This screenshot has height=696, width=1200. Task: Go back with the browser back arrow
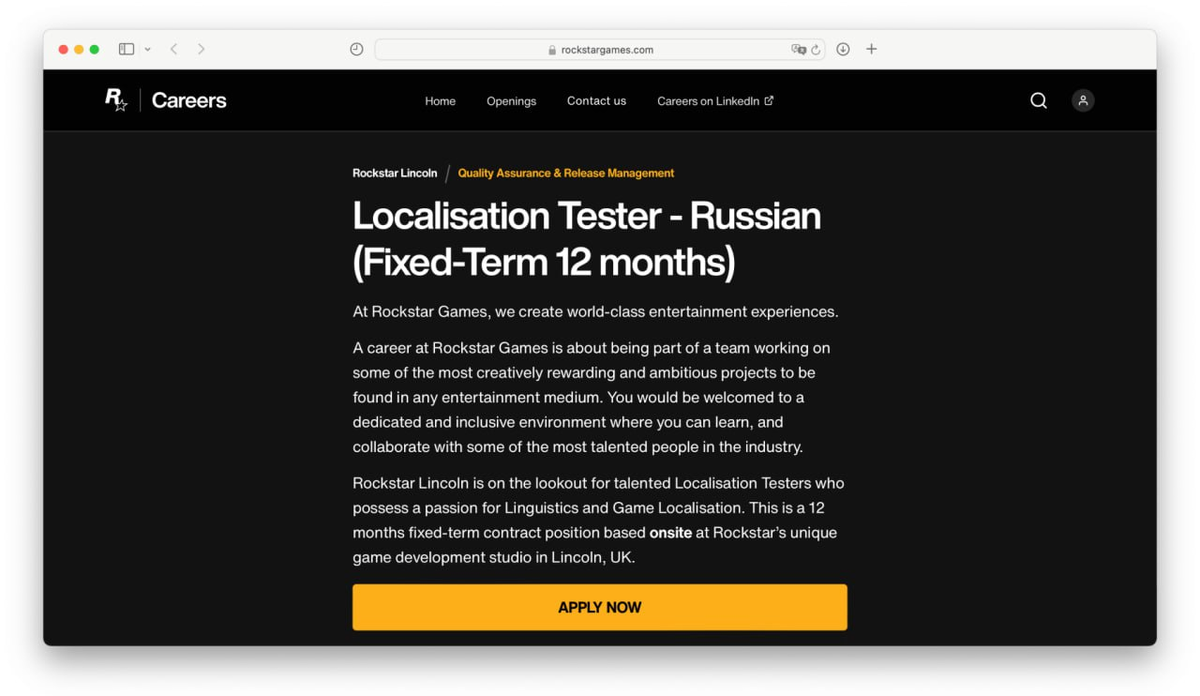(x=174, y=49)
